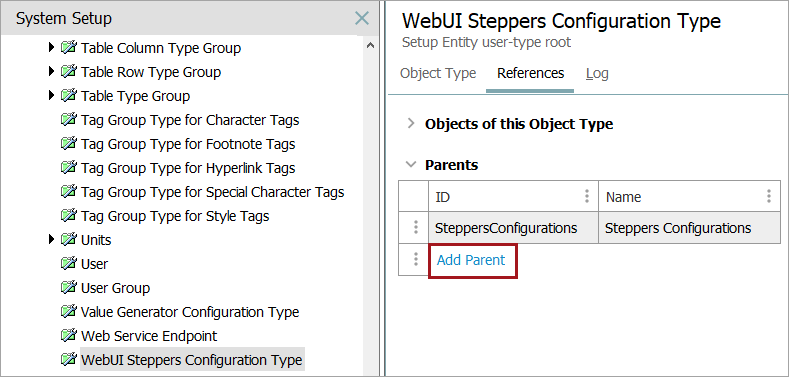Image resolution: width=789 pixels, height=377 pixels.
Task: Select Tag Group Type for Hyperlink Tags
Action: pos(188,168)
